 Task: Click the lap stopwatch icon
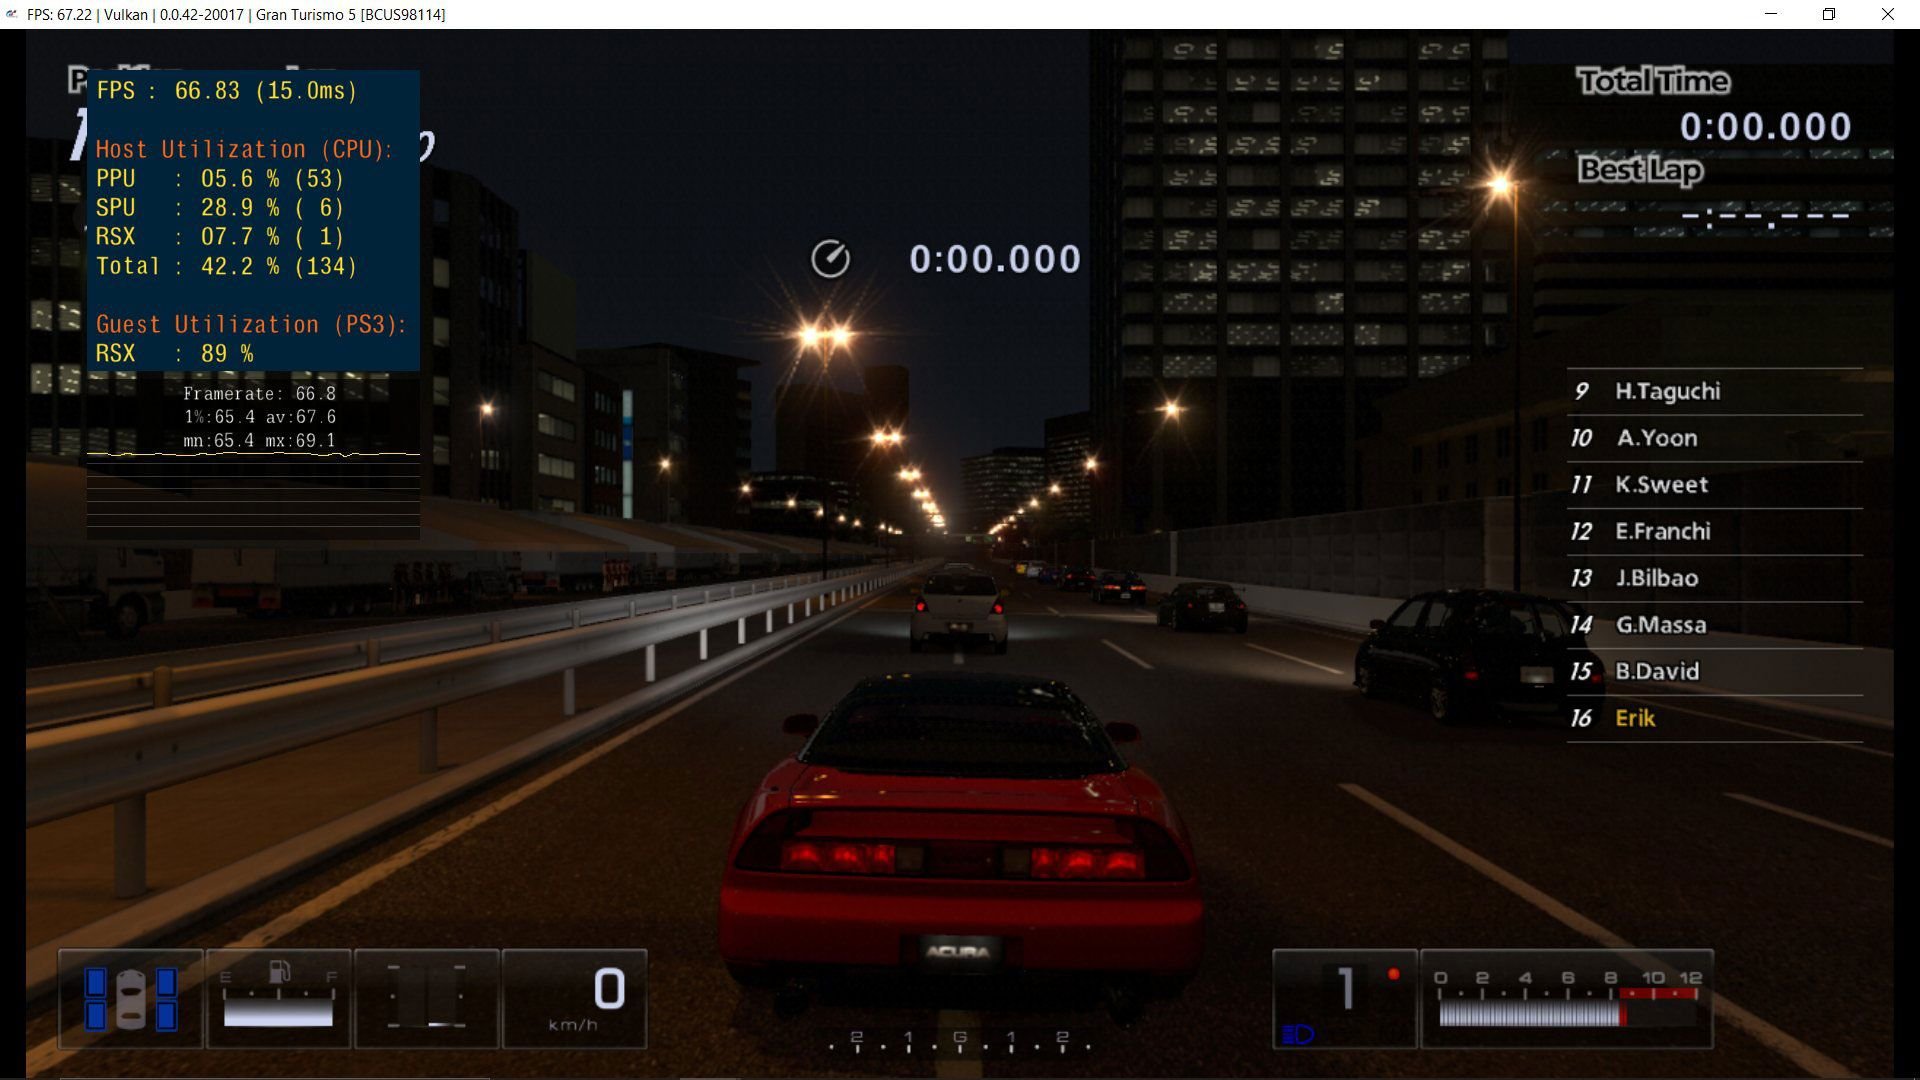pos(830,259)
